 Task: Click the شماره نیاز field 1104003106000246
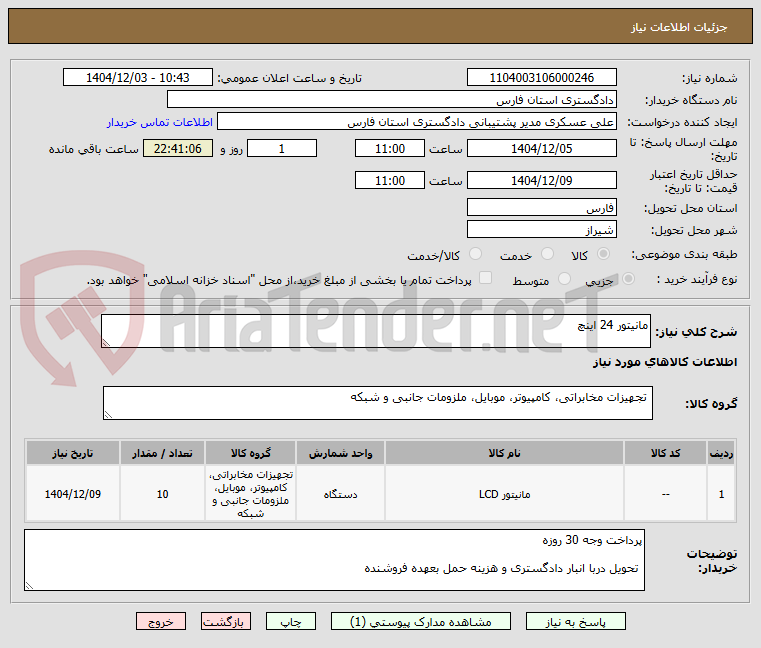pyautogui.click(x=542, y=77)
